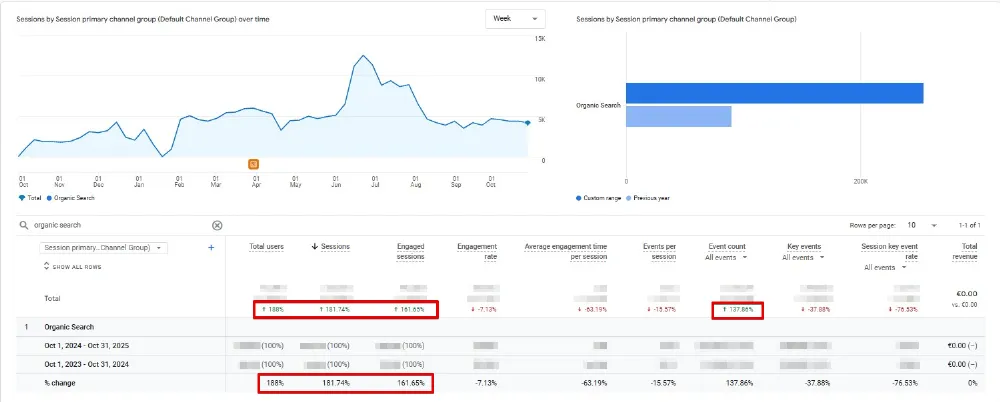Open Key events All events dropdown
Viewport: 1000px width, 402px height.
802,258
